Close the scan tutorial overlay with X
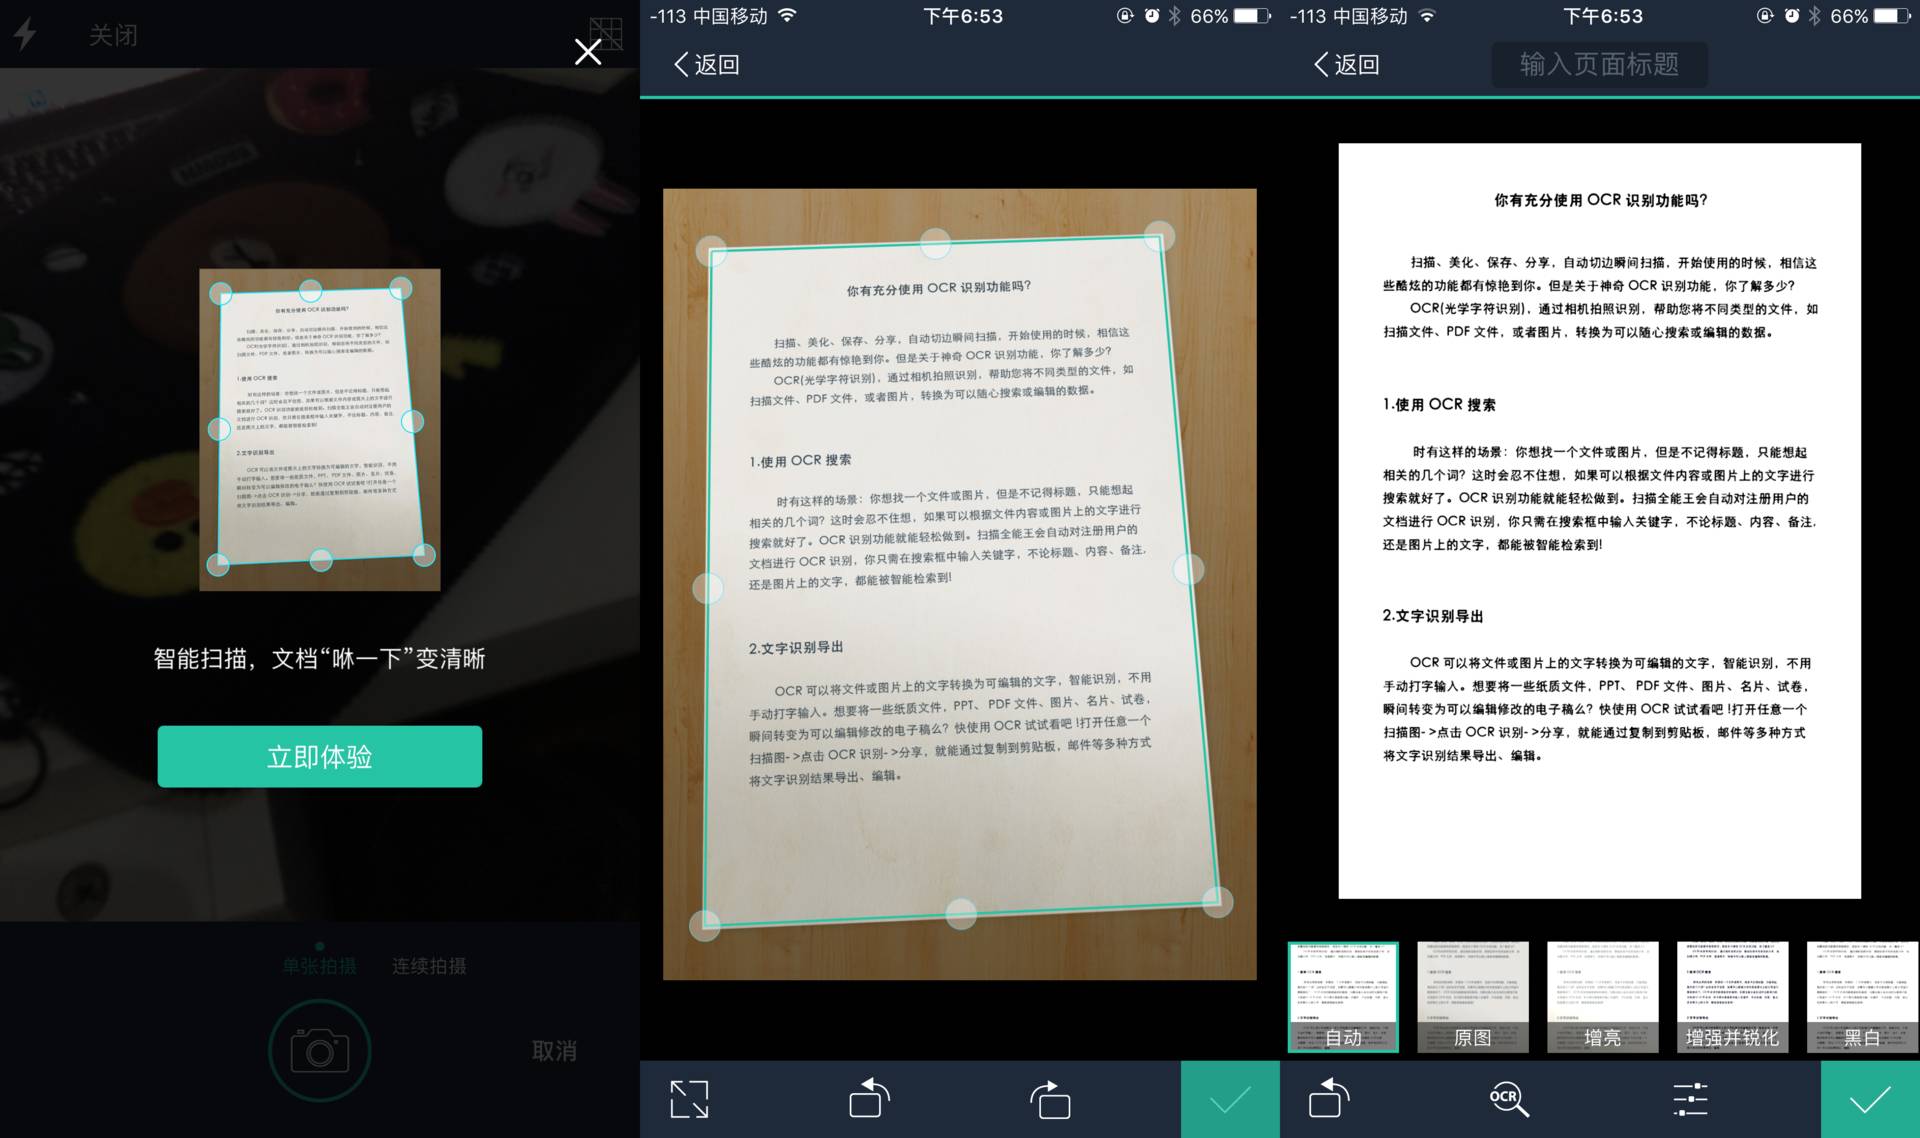 point(588,52)
